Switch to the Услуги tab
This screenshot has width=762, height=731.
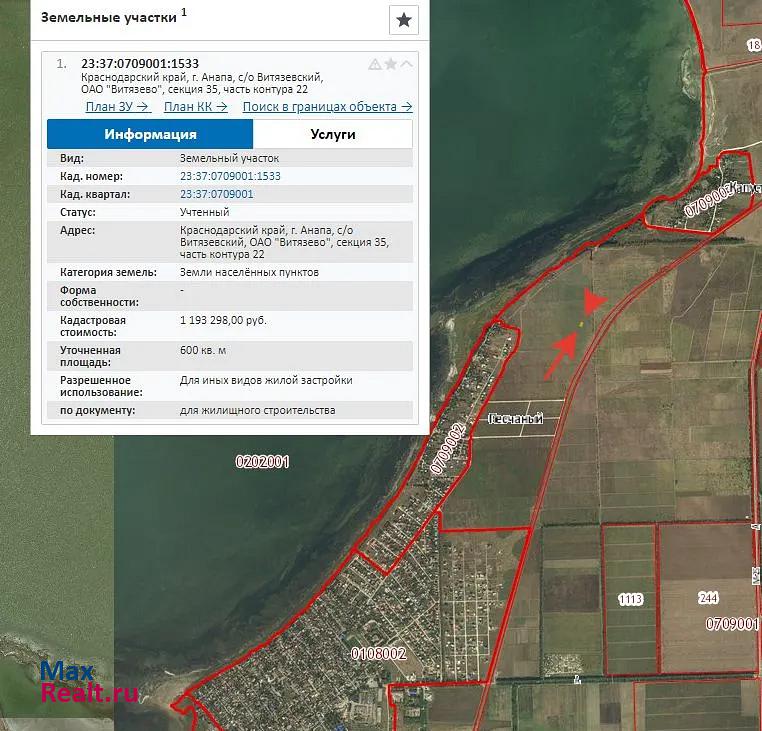[332, 134]
